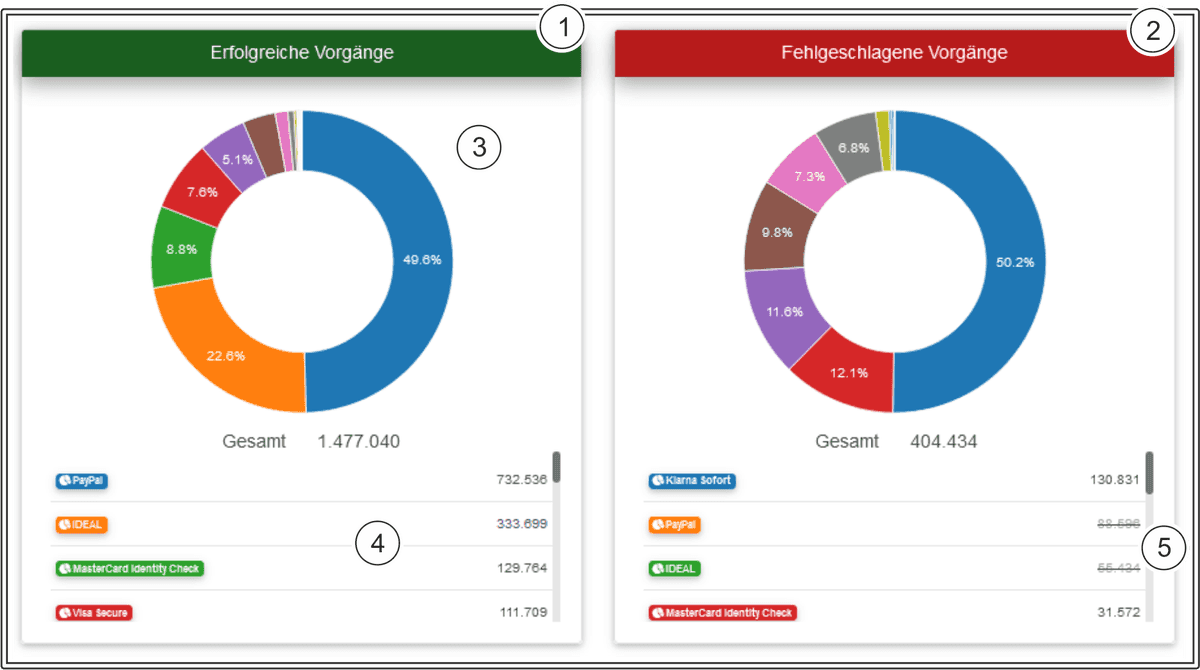This screenshot has height=670, width=1200.
Task: Click the green Erfolgreiche Vorgänge header
Action: 301,53
